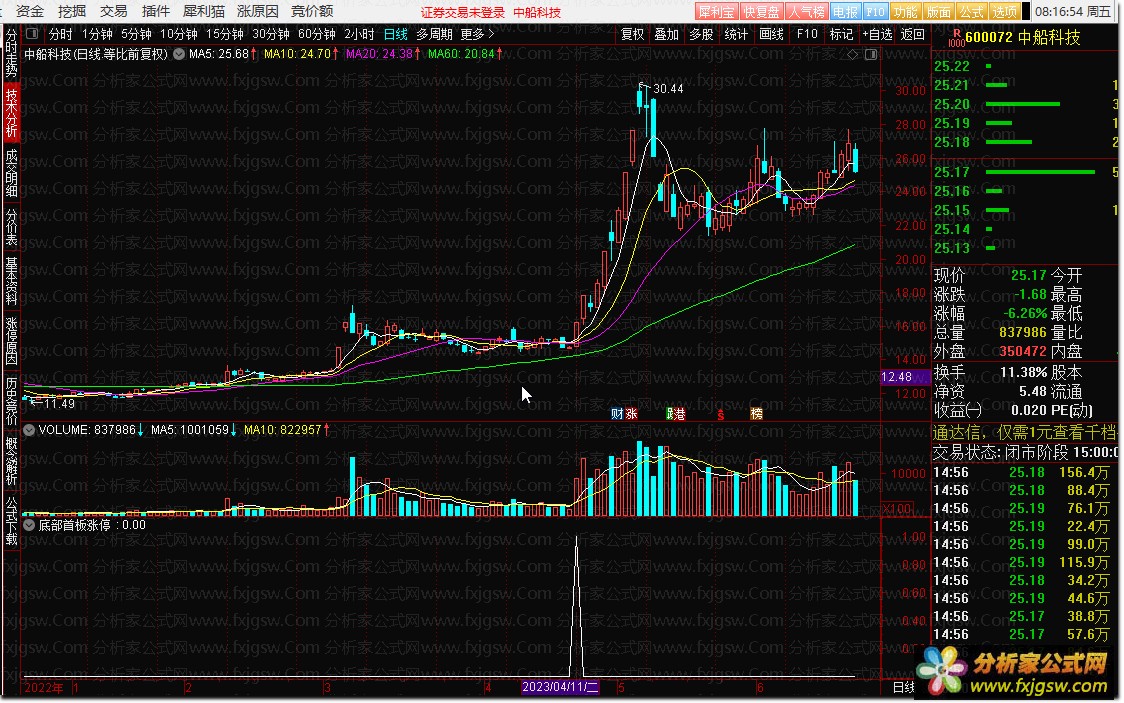Click the 证券交易未登录 login link
The height and width of the screenshot is (703, 1124).
[462, 12]
